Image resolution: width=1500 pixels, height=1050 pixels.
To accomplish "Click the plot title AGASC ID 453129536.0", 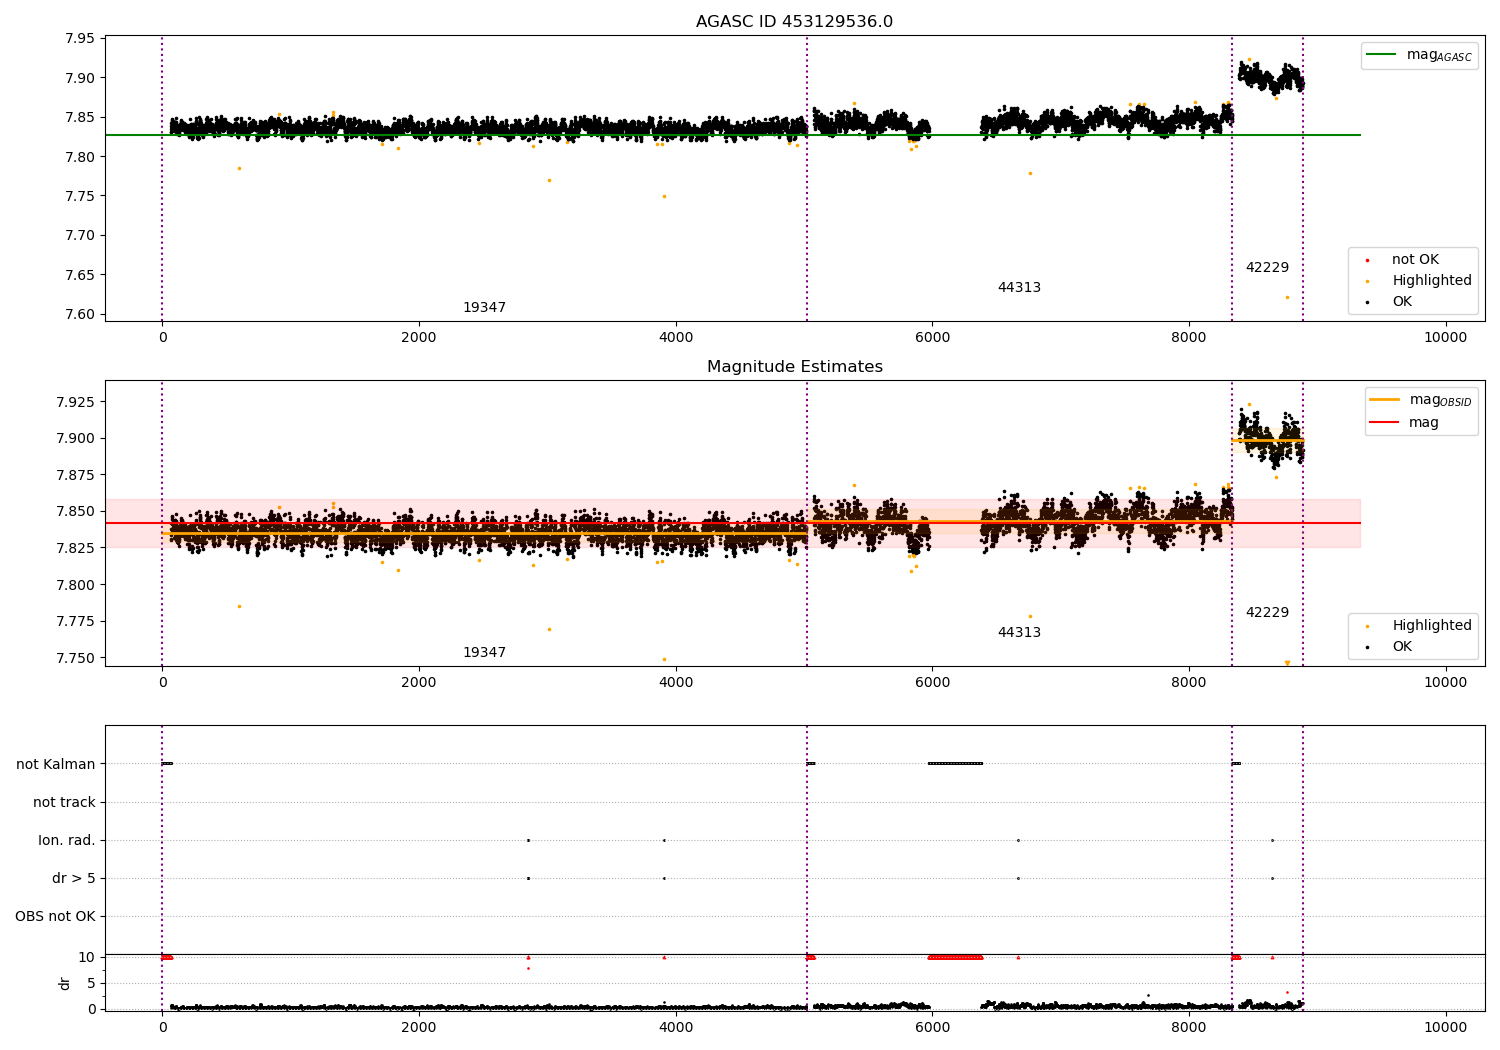I will coord(794,22).
